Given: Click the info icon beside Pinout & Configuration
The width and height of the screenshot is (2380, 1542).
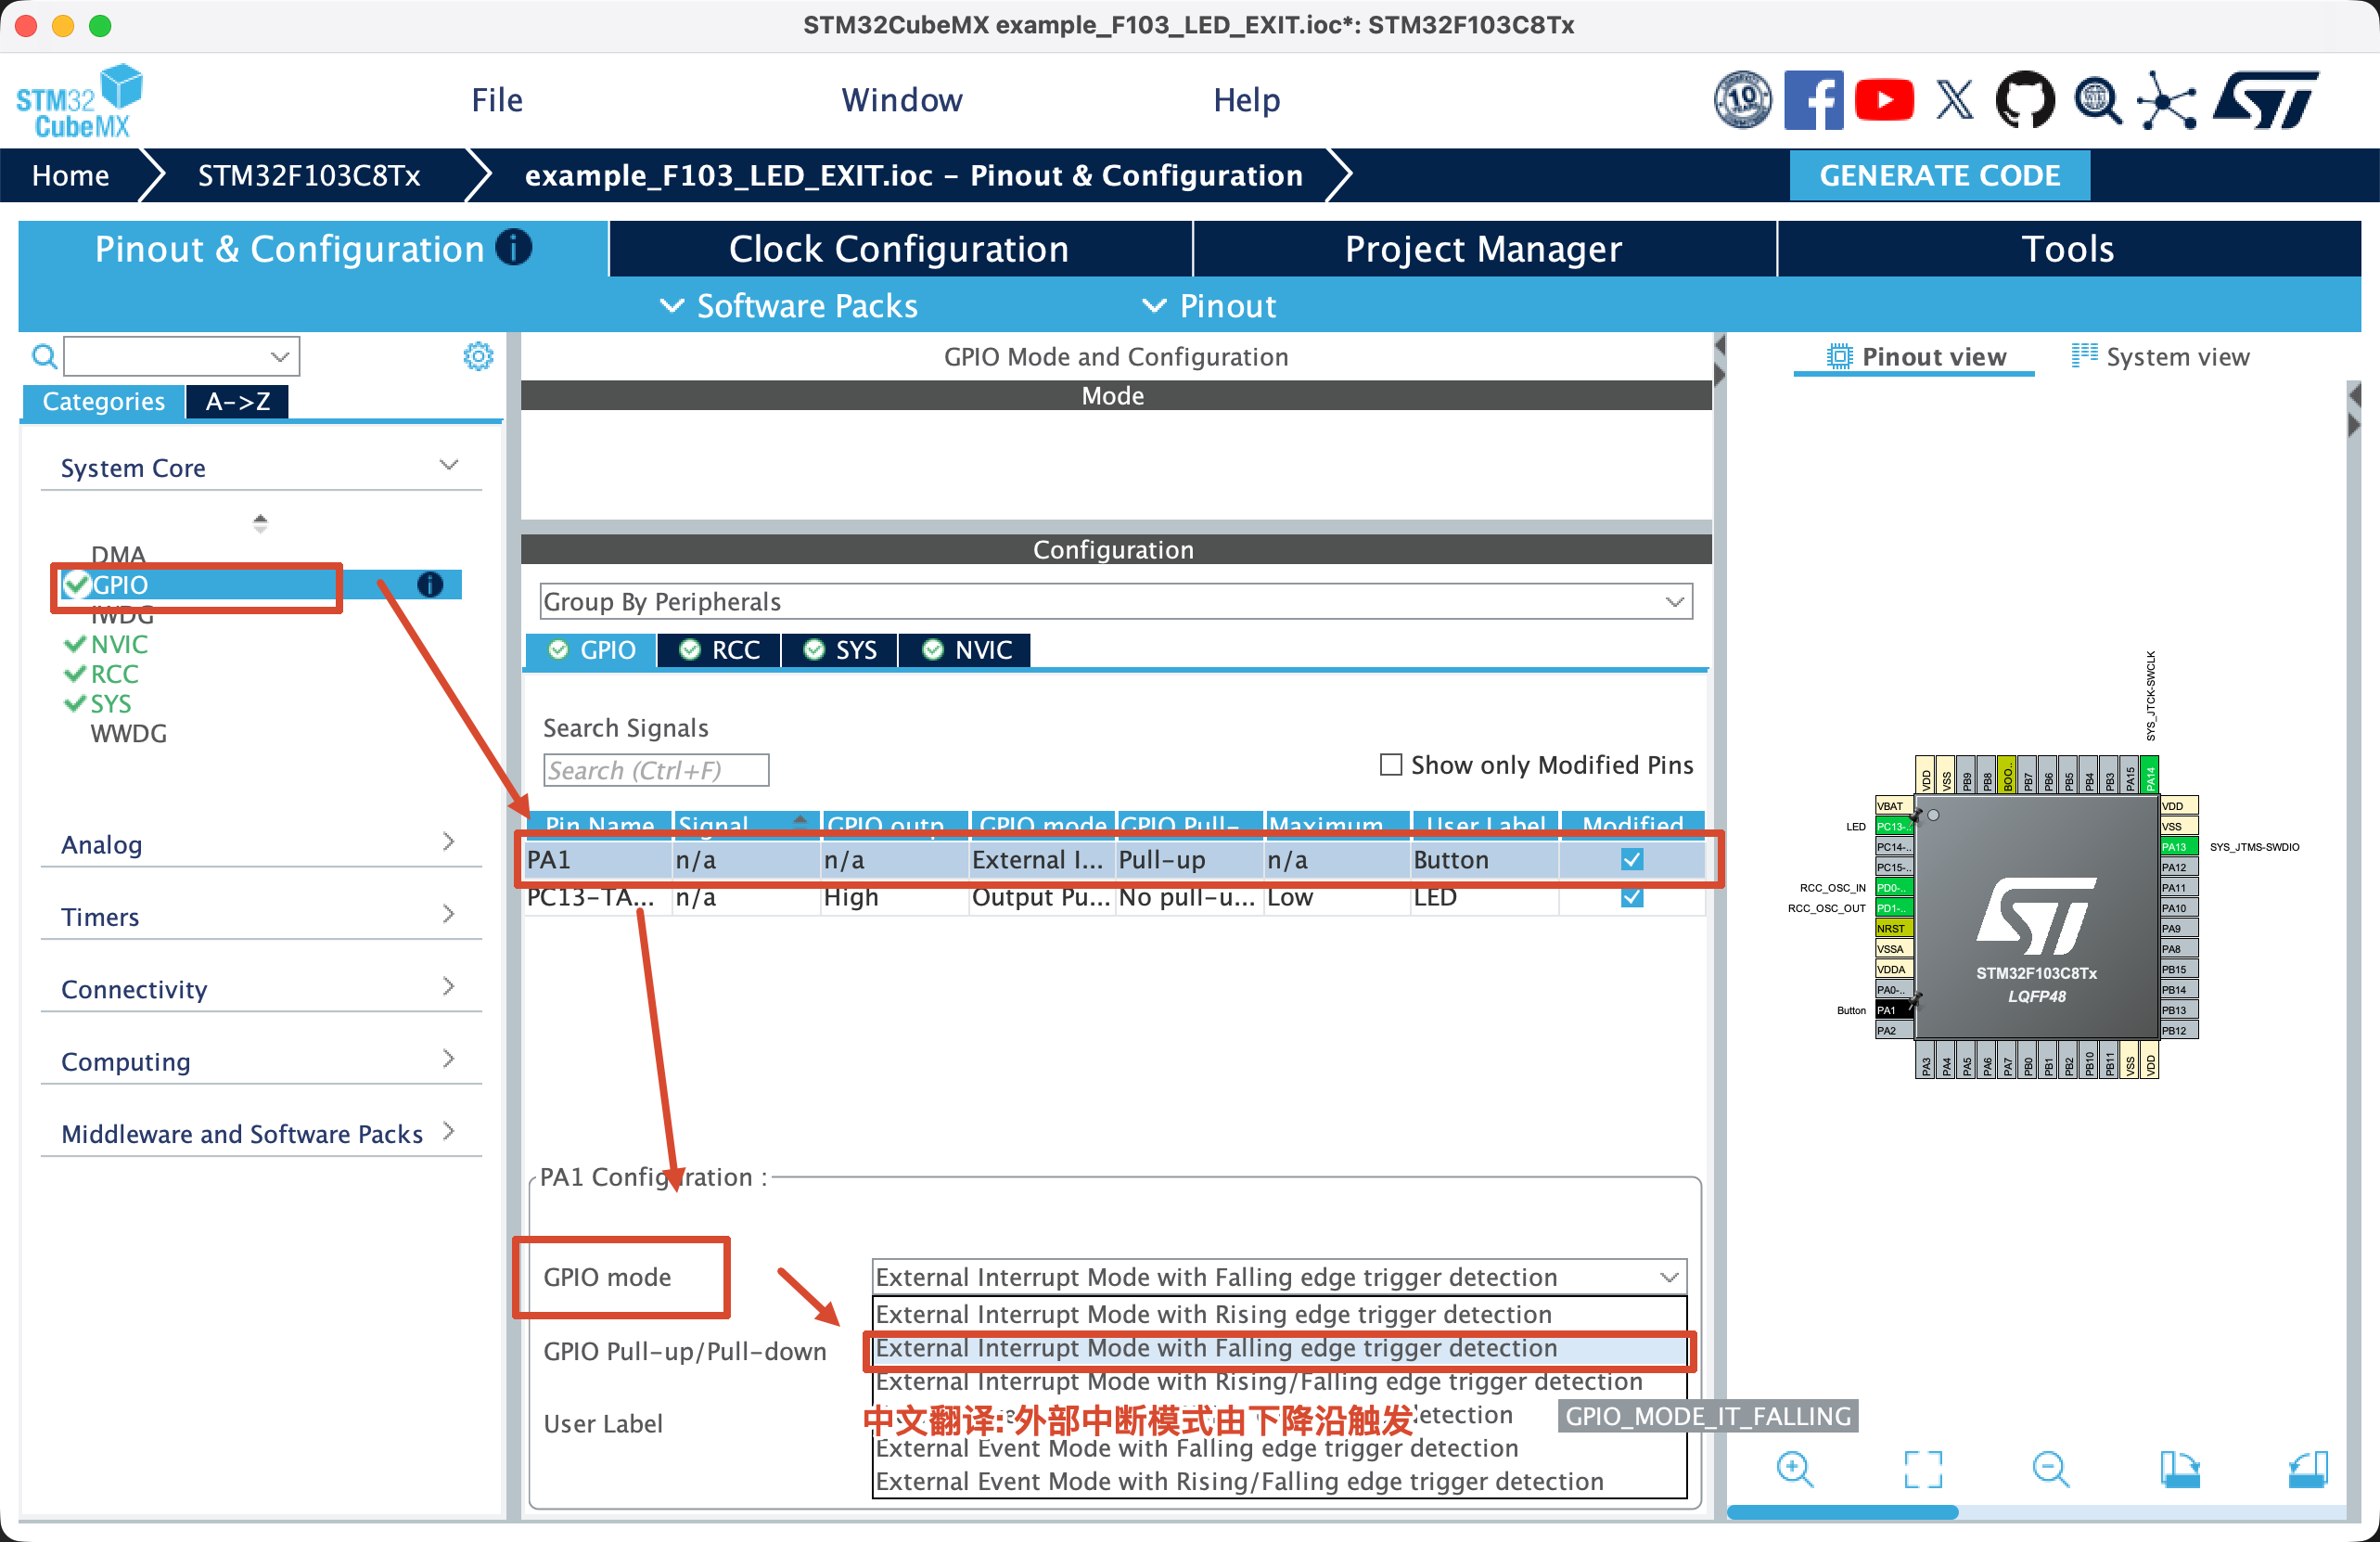Looking at the screenshot, I should (514, 247).
